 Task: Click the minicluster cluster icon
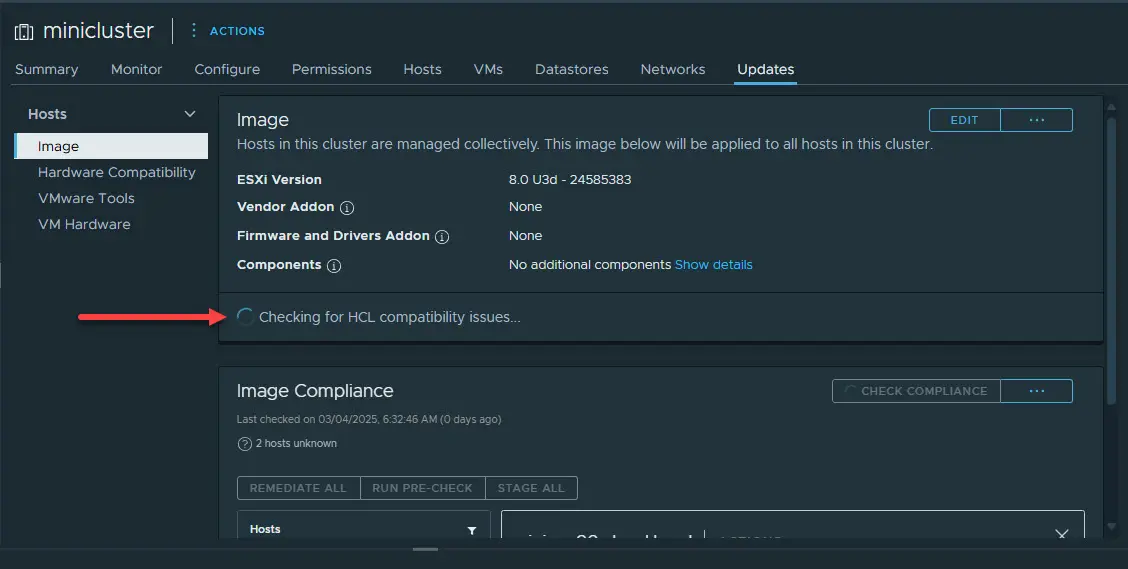pyautogui.click(x=24, y=32)
